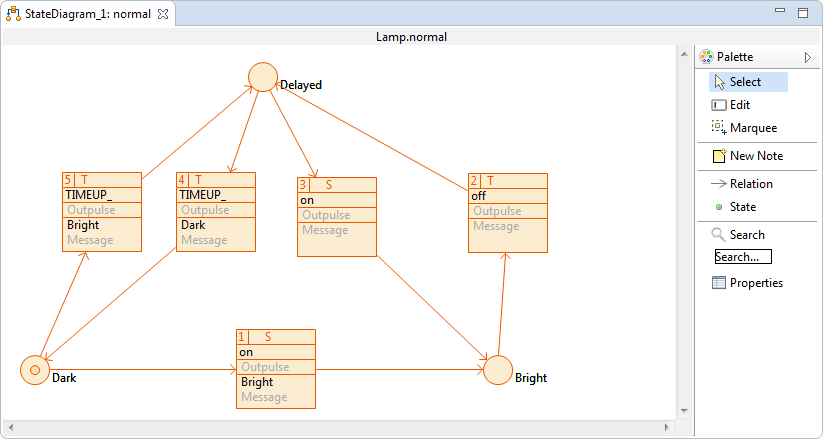Select the Relation arrow tool

[x=750, y=184]
